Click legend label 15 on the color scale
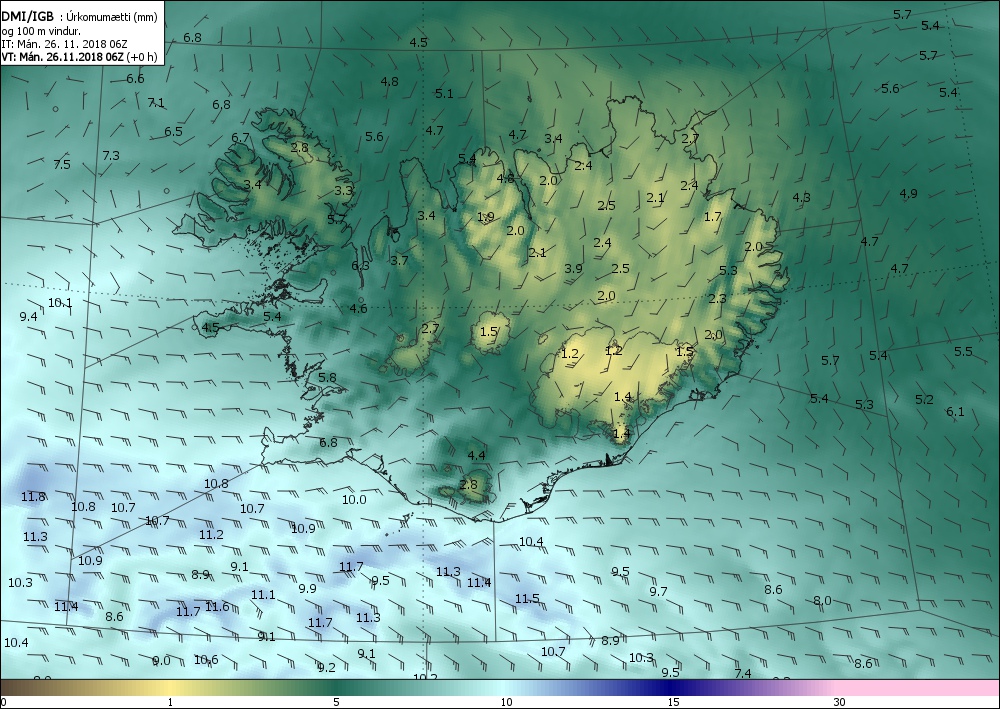 673,702
